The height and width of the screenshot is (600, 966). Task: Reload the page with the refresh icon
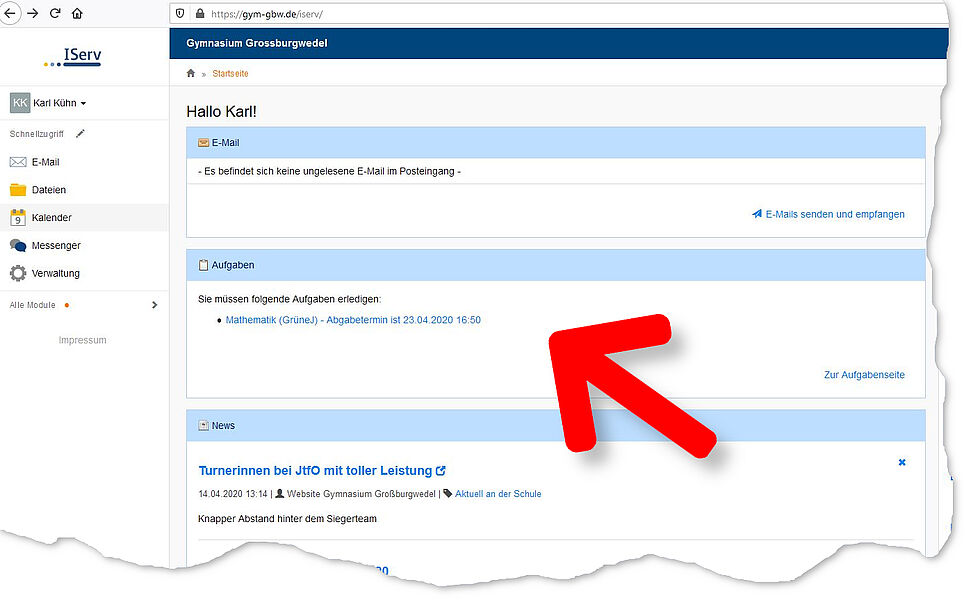(54, 14)
